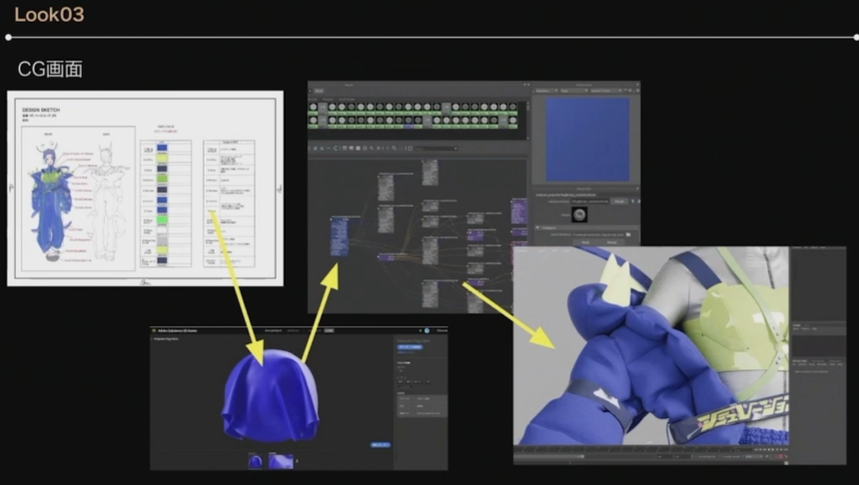Screen dimensions: 859x485
Task: Click the highlighted tab in Substance Assets header
Action: point(329,330)
